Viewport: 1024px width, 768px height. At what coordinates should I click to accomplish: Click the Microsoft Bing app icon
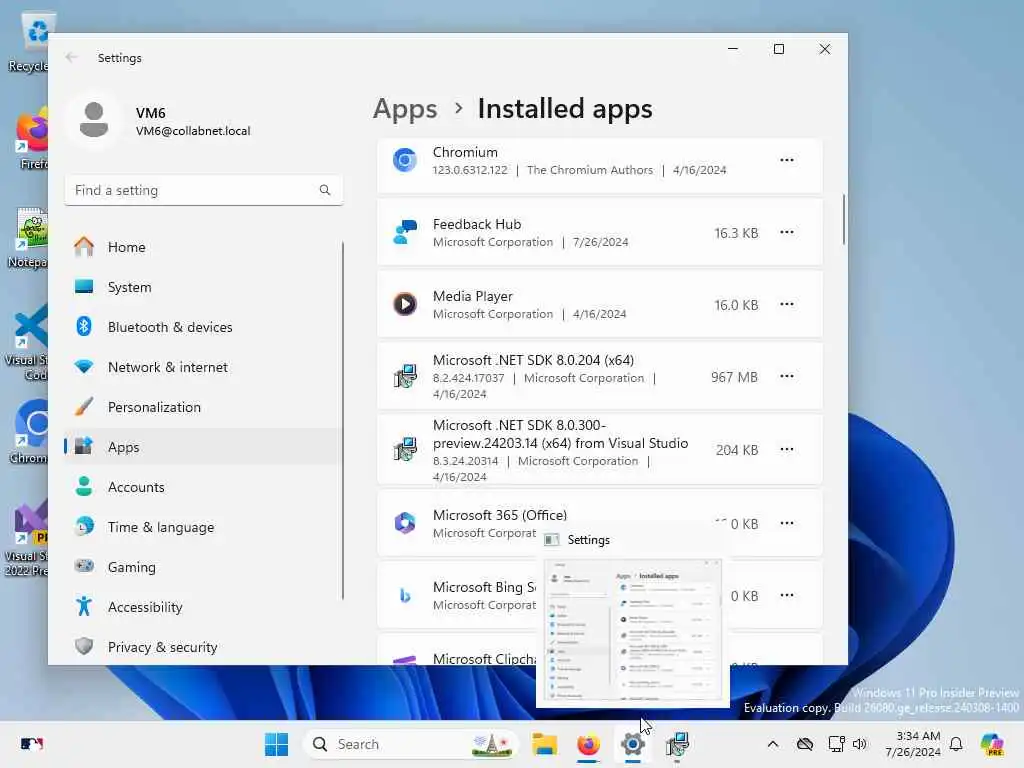[x=405, y=595]
